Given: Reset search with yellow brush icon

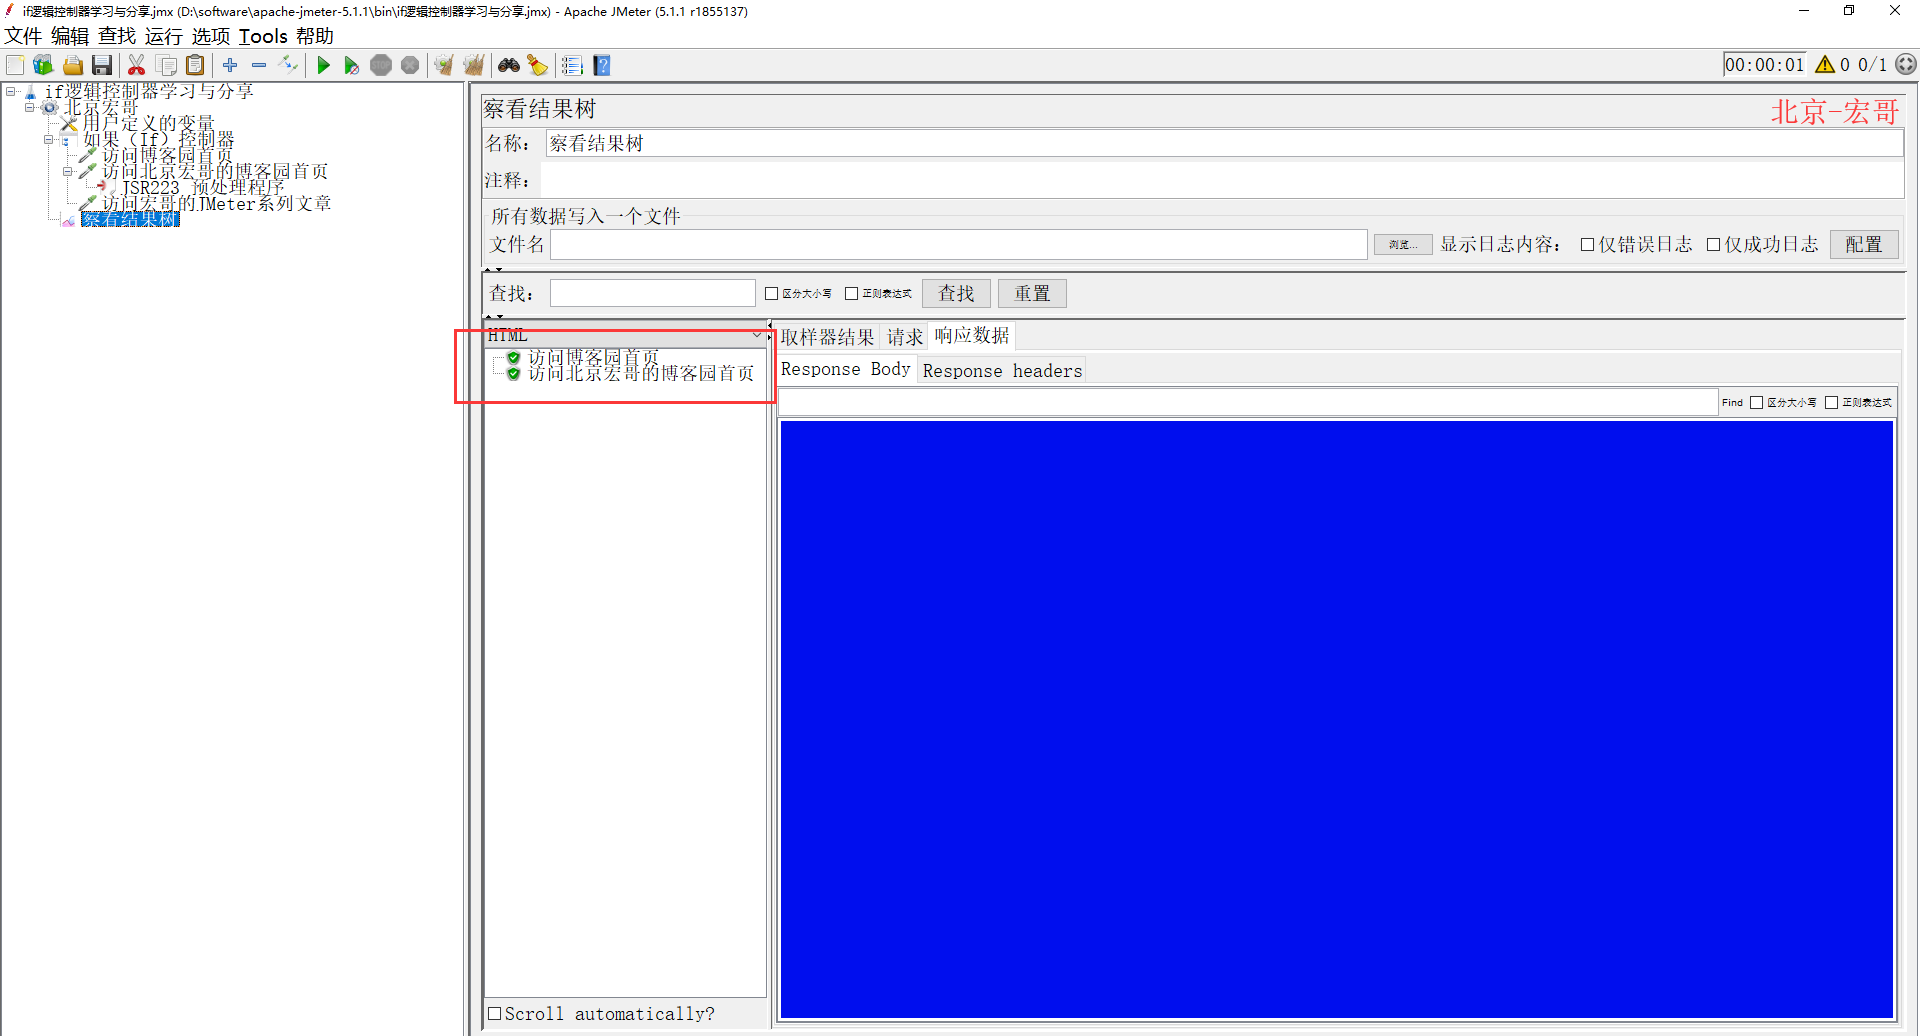Looking at the screenshot, I should 538,65.
